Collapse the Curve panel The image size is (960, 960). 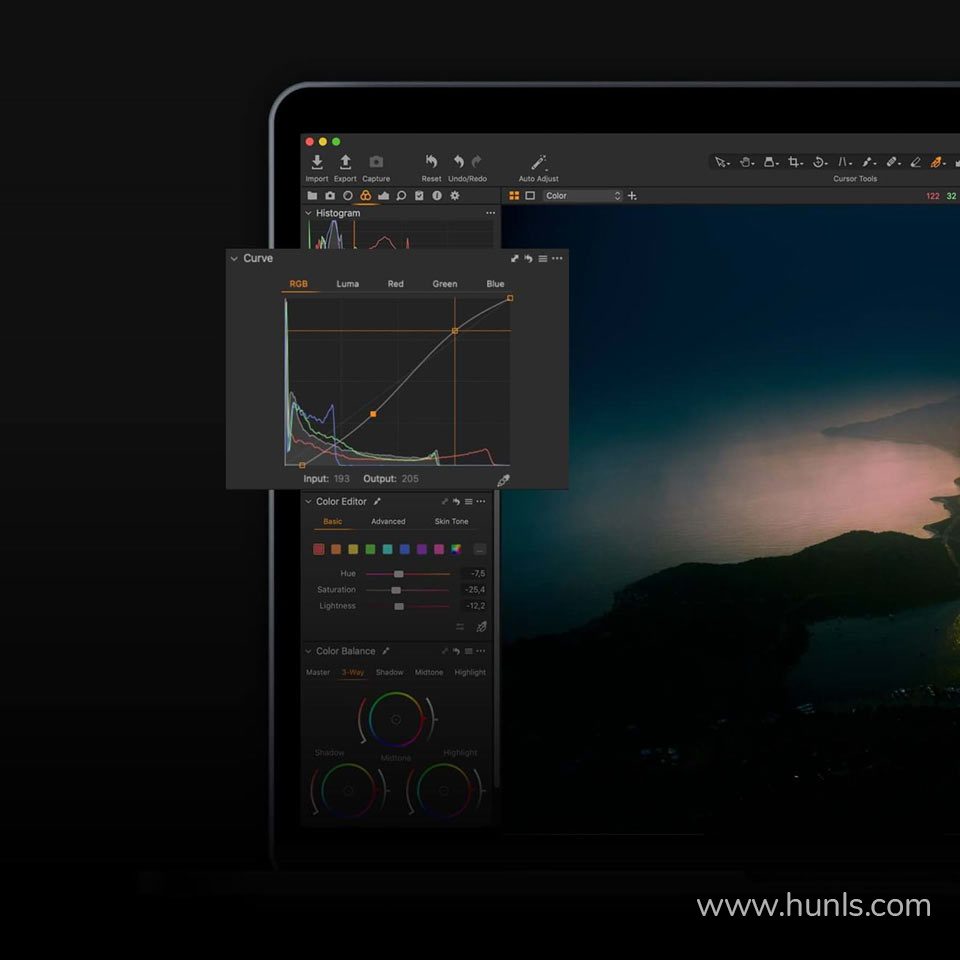[234, 259]
